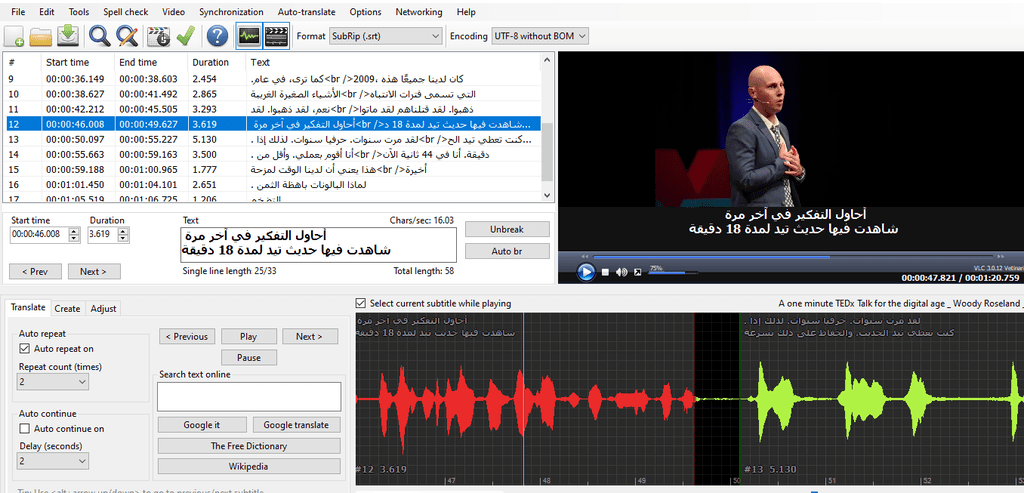The image size is (1024, 493).
Task: Select subtitle row 10 in list
Action: [x=273, y=94]
